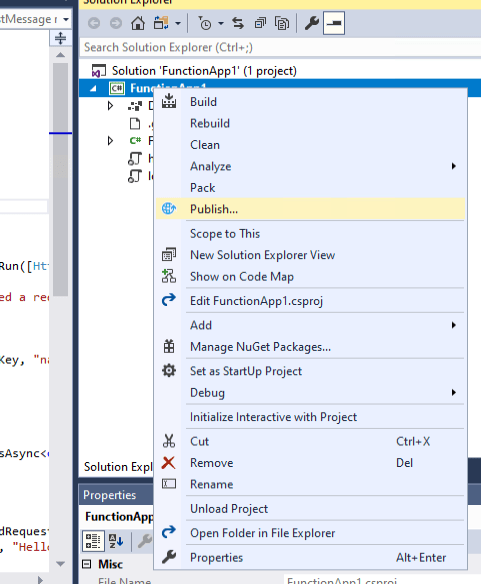Click the Pending Changes Filter clock icon

click(x=205, y=23)
